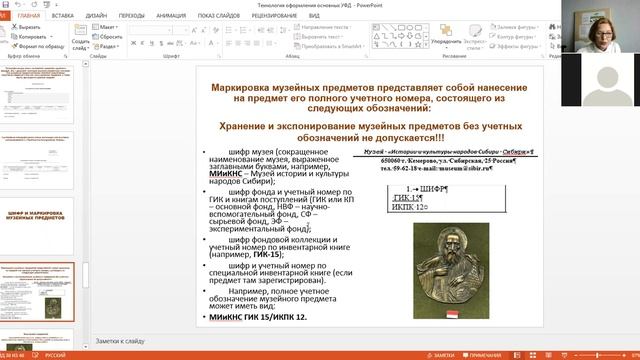Screen dimensions: 640x360
Task: Check spelling icon in status bar
Action: (35, 355)
